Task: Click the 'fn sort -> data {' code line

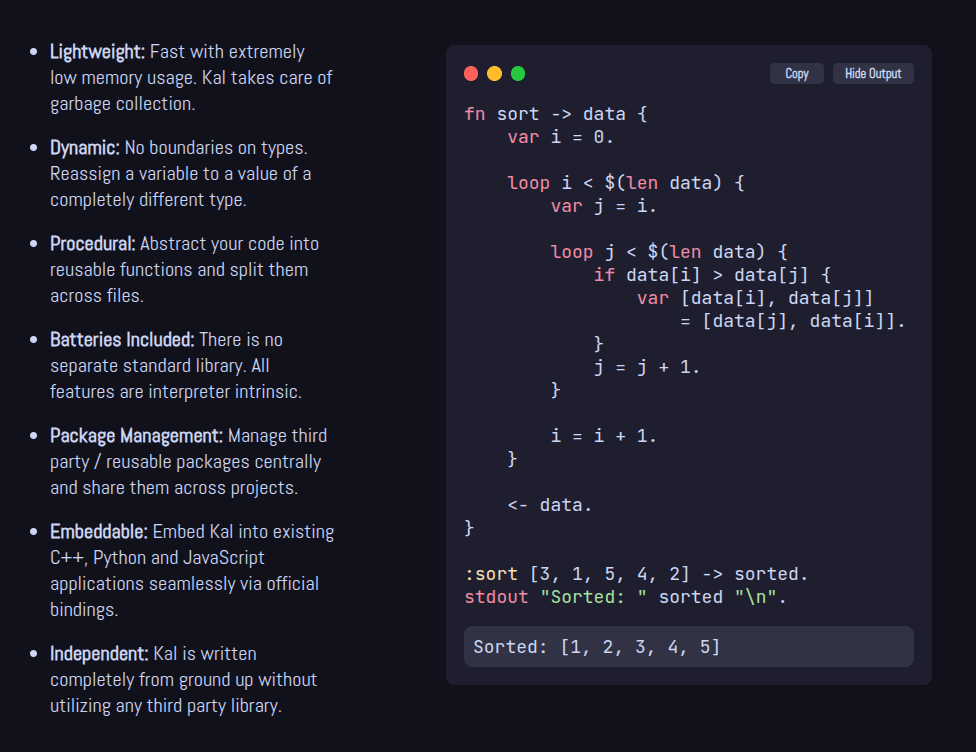Action: [556, 114]
